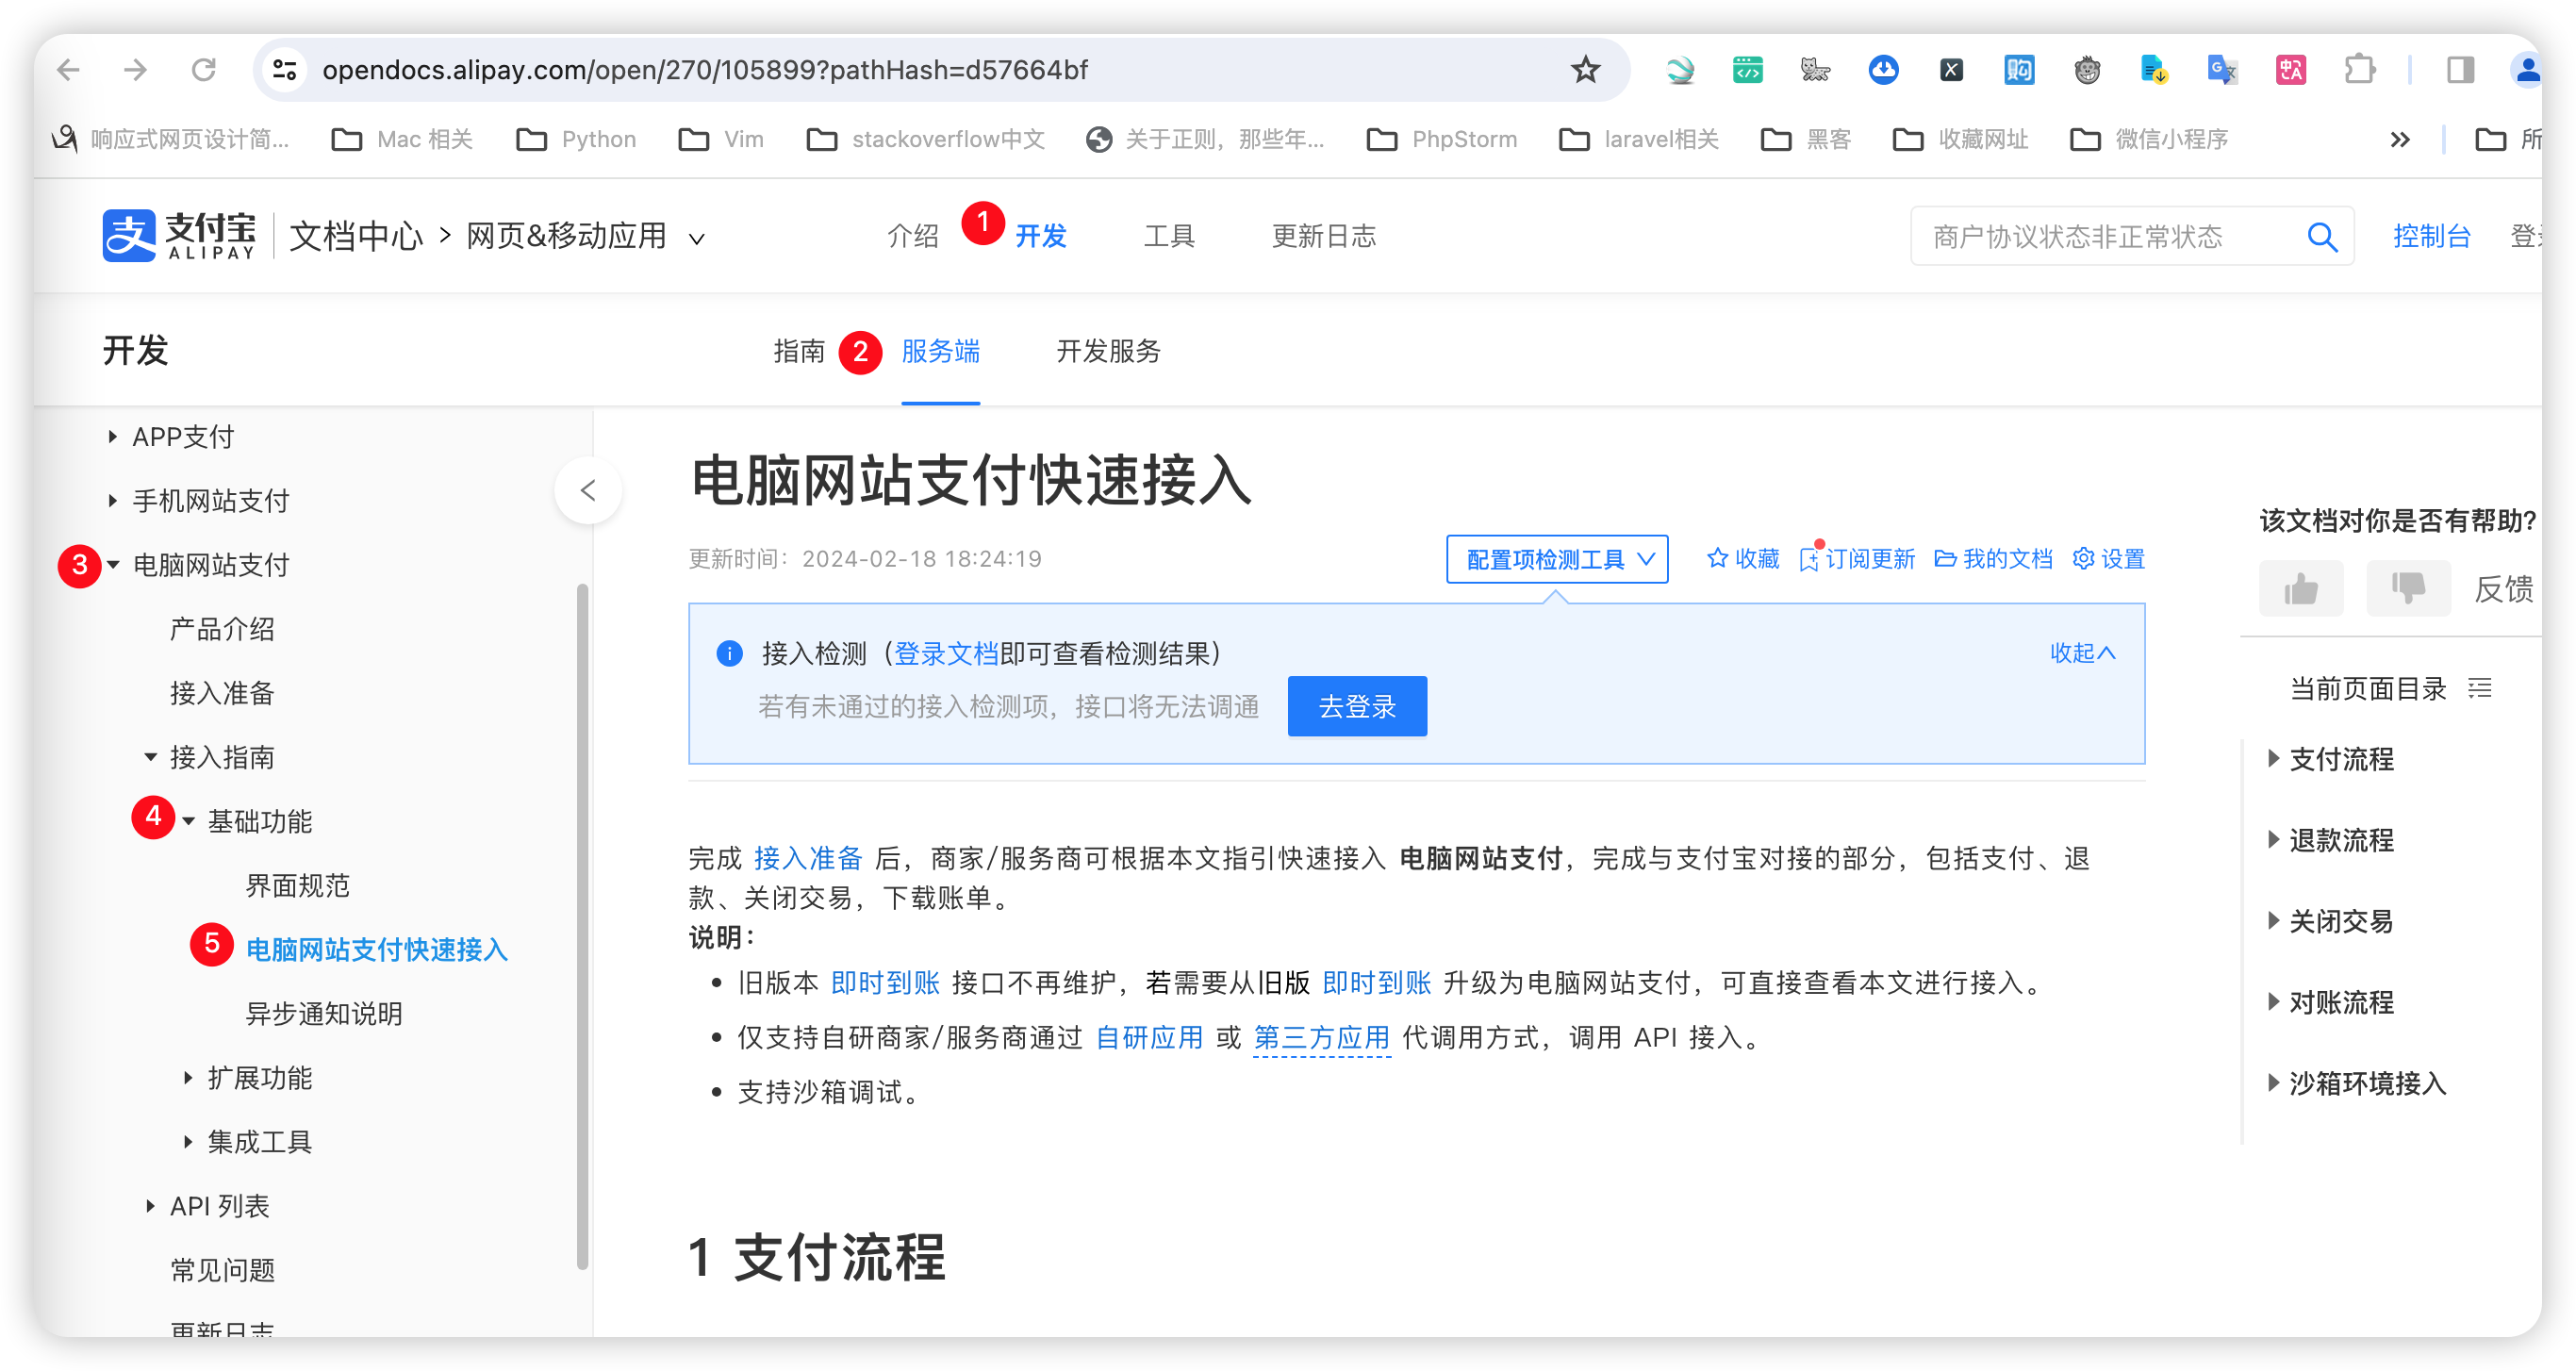2576x1371 pixels.
Task: Follow the 登录文档 link
Action: point(946,654)
